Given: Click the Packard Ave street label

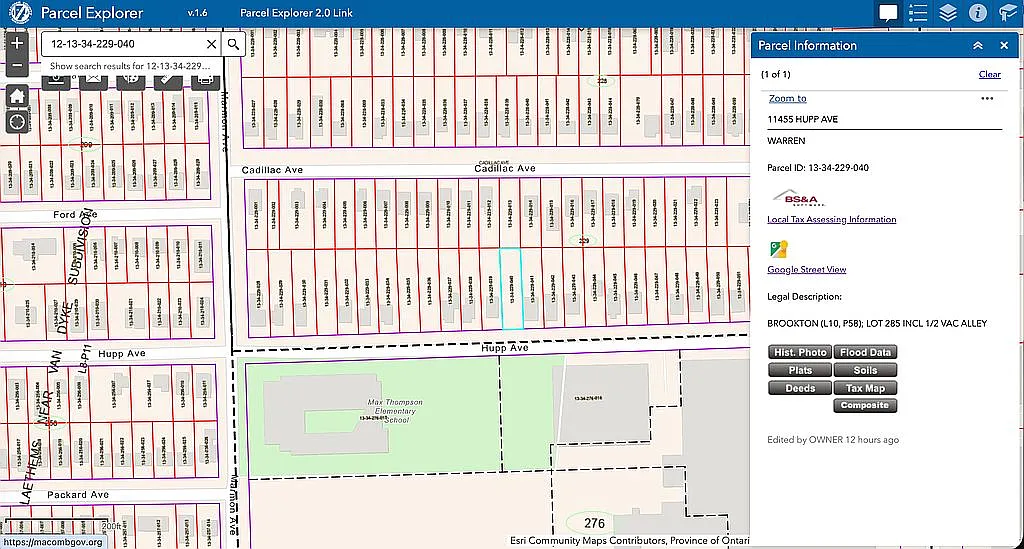Looking at the screenshot, I should 78,495.
